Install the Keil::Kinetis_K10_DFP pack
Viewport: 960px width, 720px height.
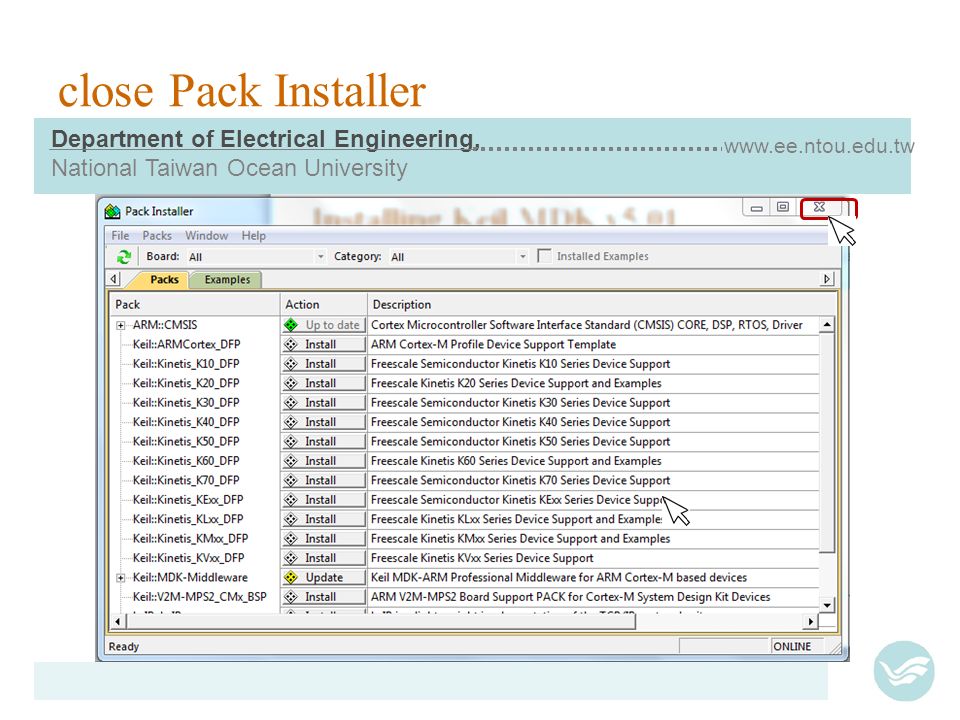coord(324,364)
